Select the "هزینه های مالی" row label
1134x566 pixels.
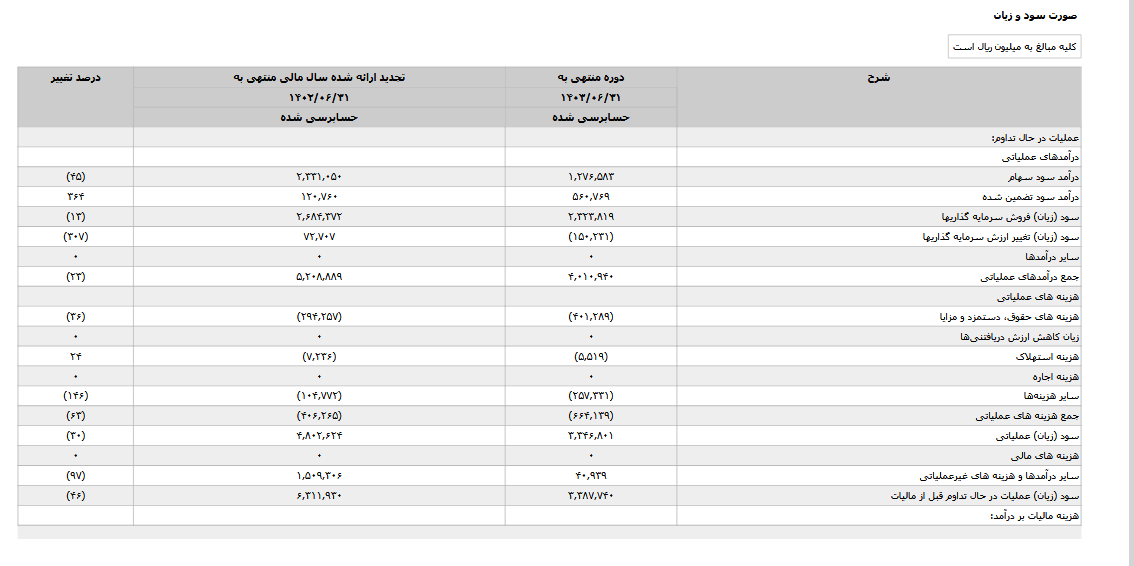point(1048,456)
